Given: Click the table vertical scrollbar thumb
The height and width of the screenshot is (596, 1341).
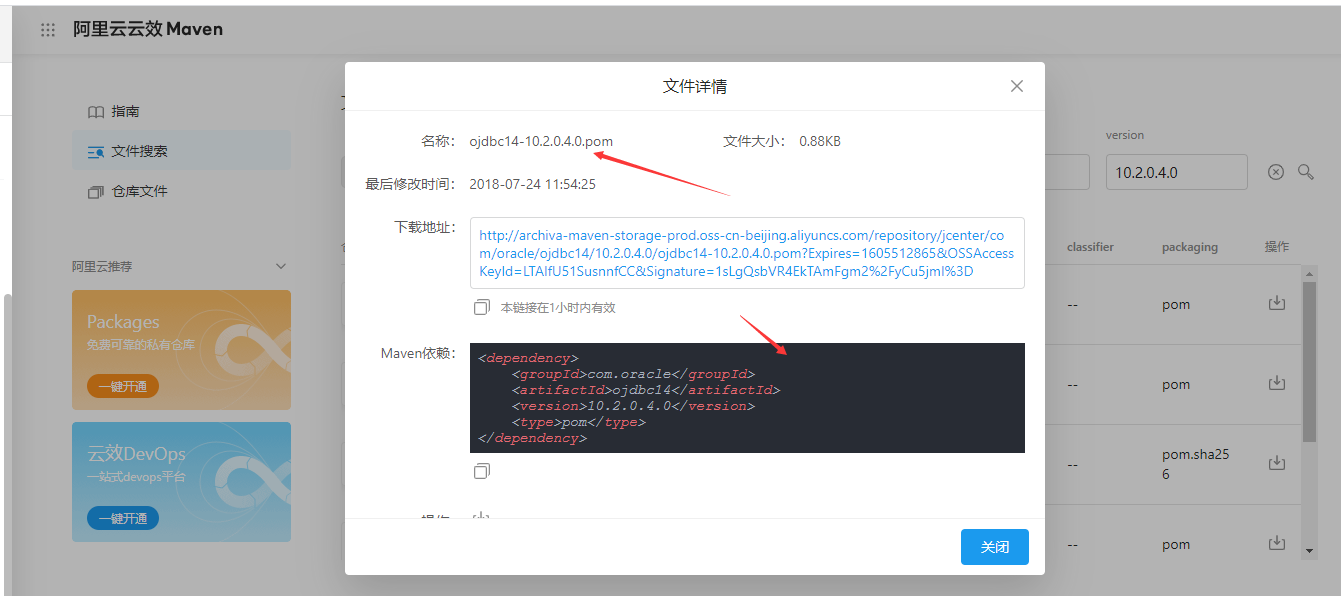Looking at the screenshot, I should coord(1309,362).
